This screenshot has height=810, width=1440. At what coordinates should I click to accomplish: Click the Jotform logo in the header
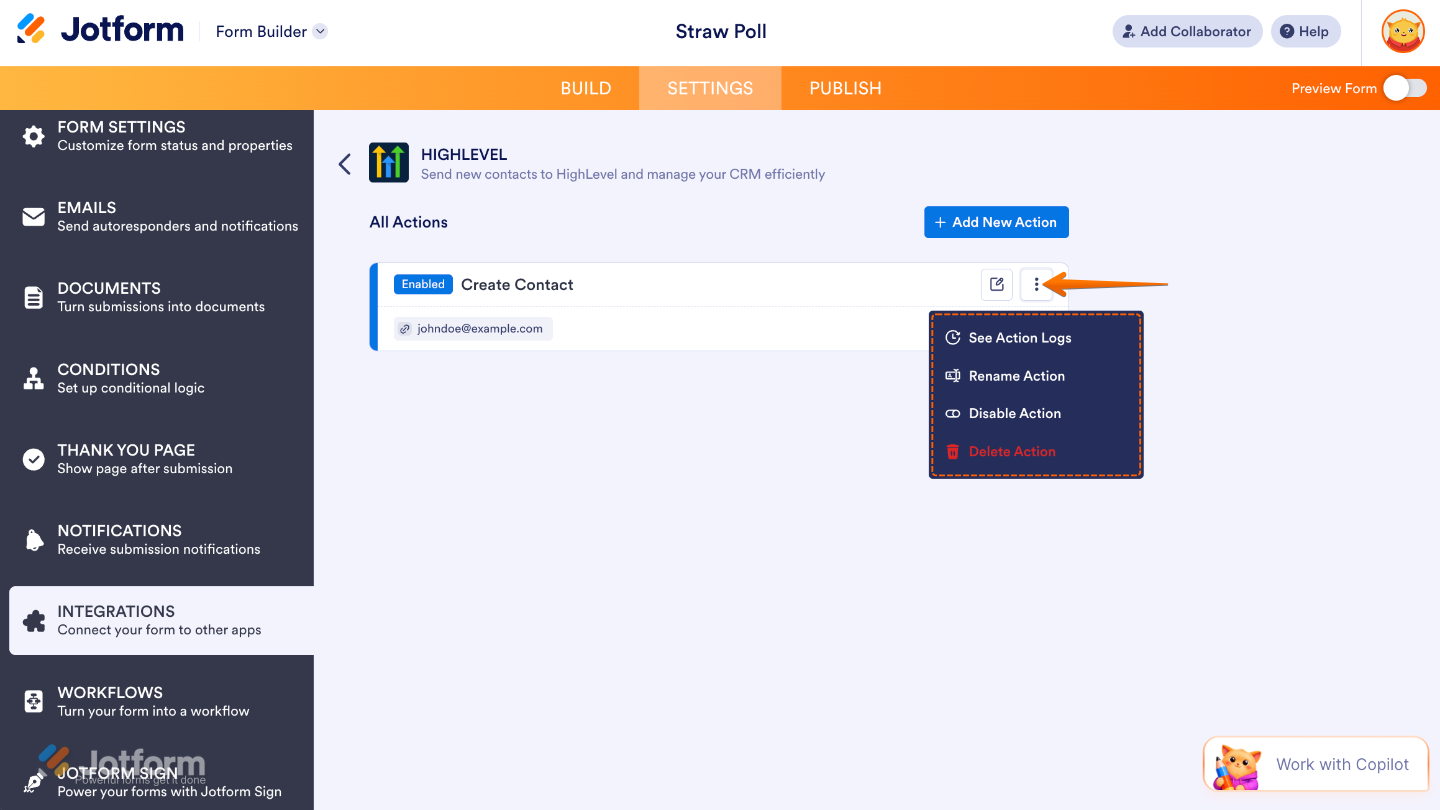pos(99,29)
